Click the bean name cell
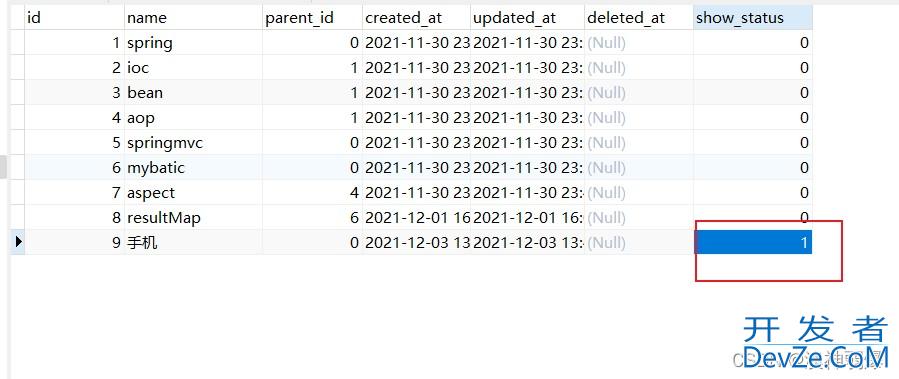 pos(193,93)
